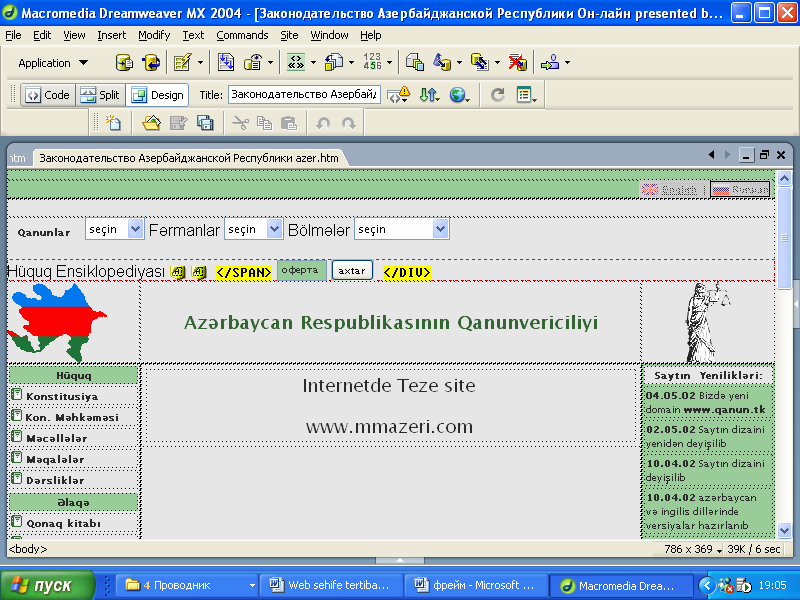Click the Məcəllələr link
Image resolution: width=800 pixels, height=600 pixels.
[57, 438]
